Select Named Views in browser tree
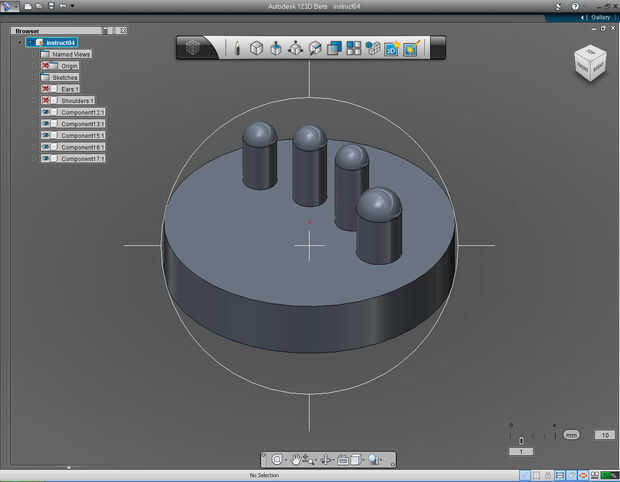The width and height of the screenshot is (620, 482). (x=70, y=54)
